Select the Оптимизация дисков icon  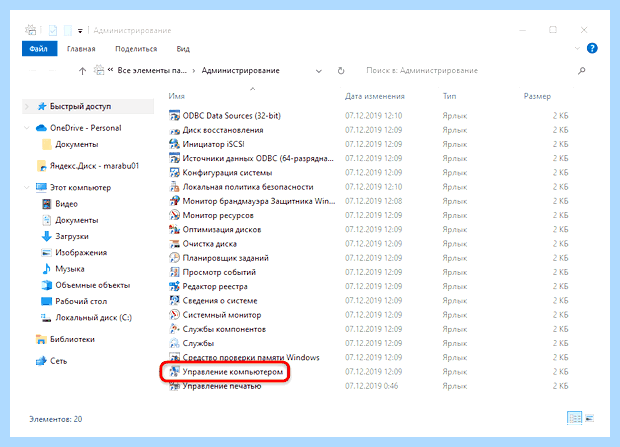[x=174, y=230]
